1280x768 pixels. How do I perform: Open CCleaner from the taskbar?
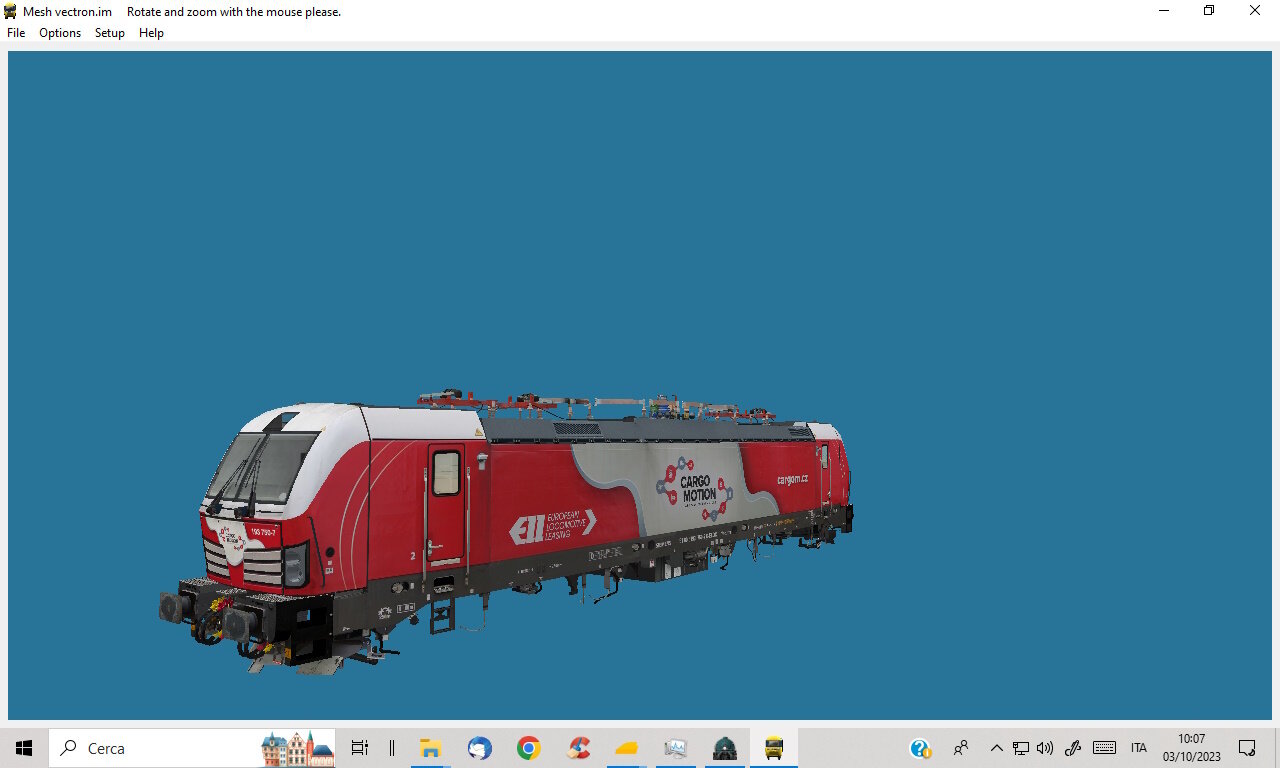coord(578,748)
